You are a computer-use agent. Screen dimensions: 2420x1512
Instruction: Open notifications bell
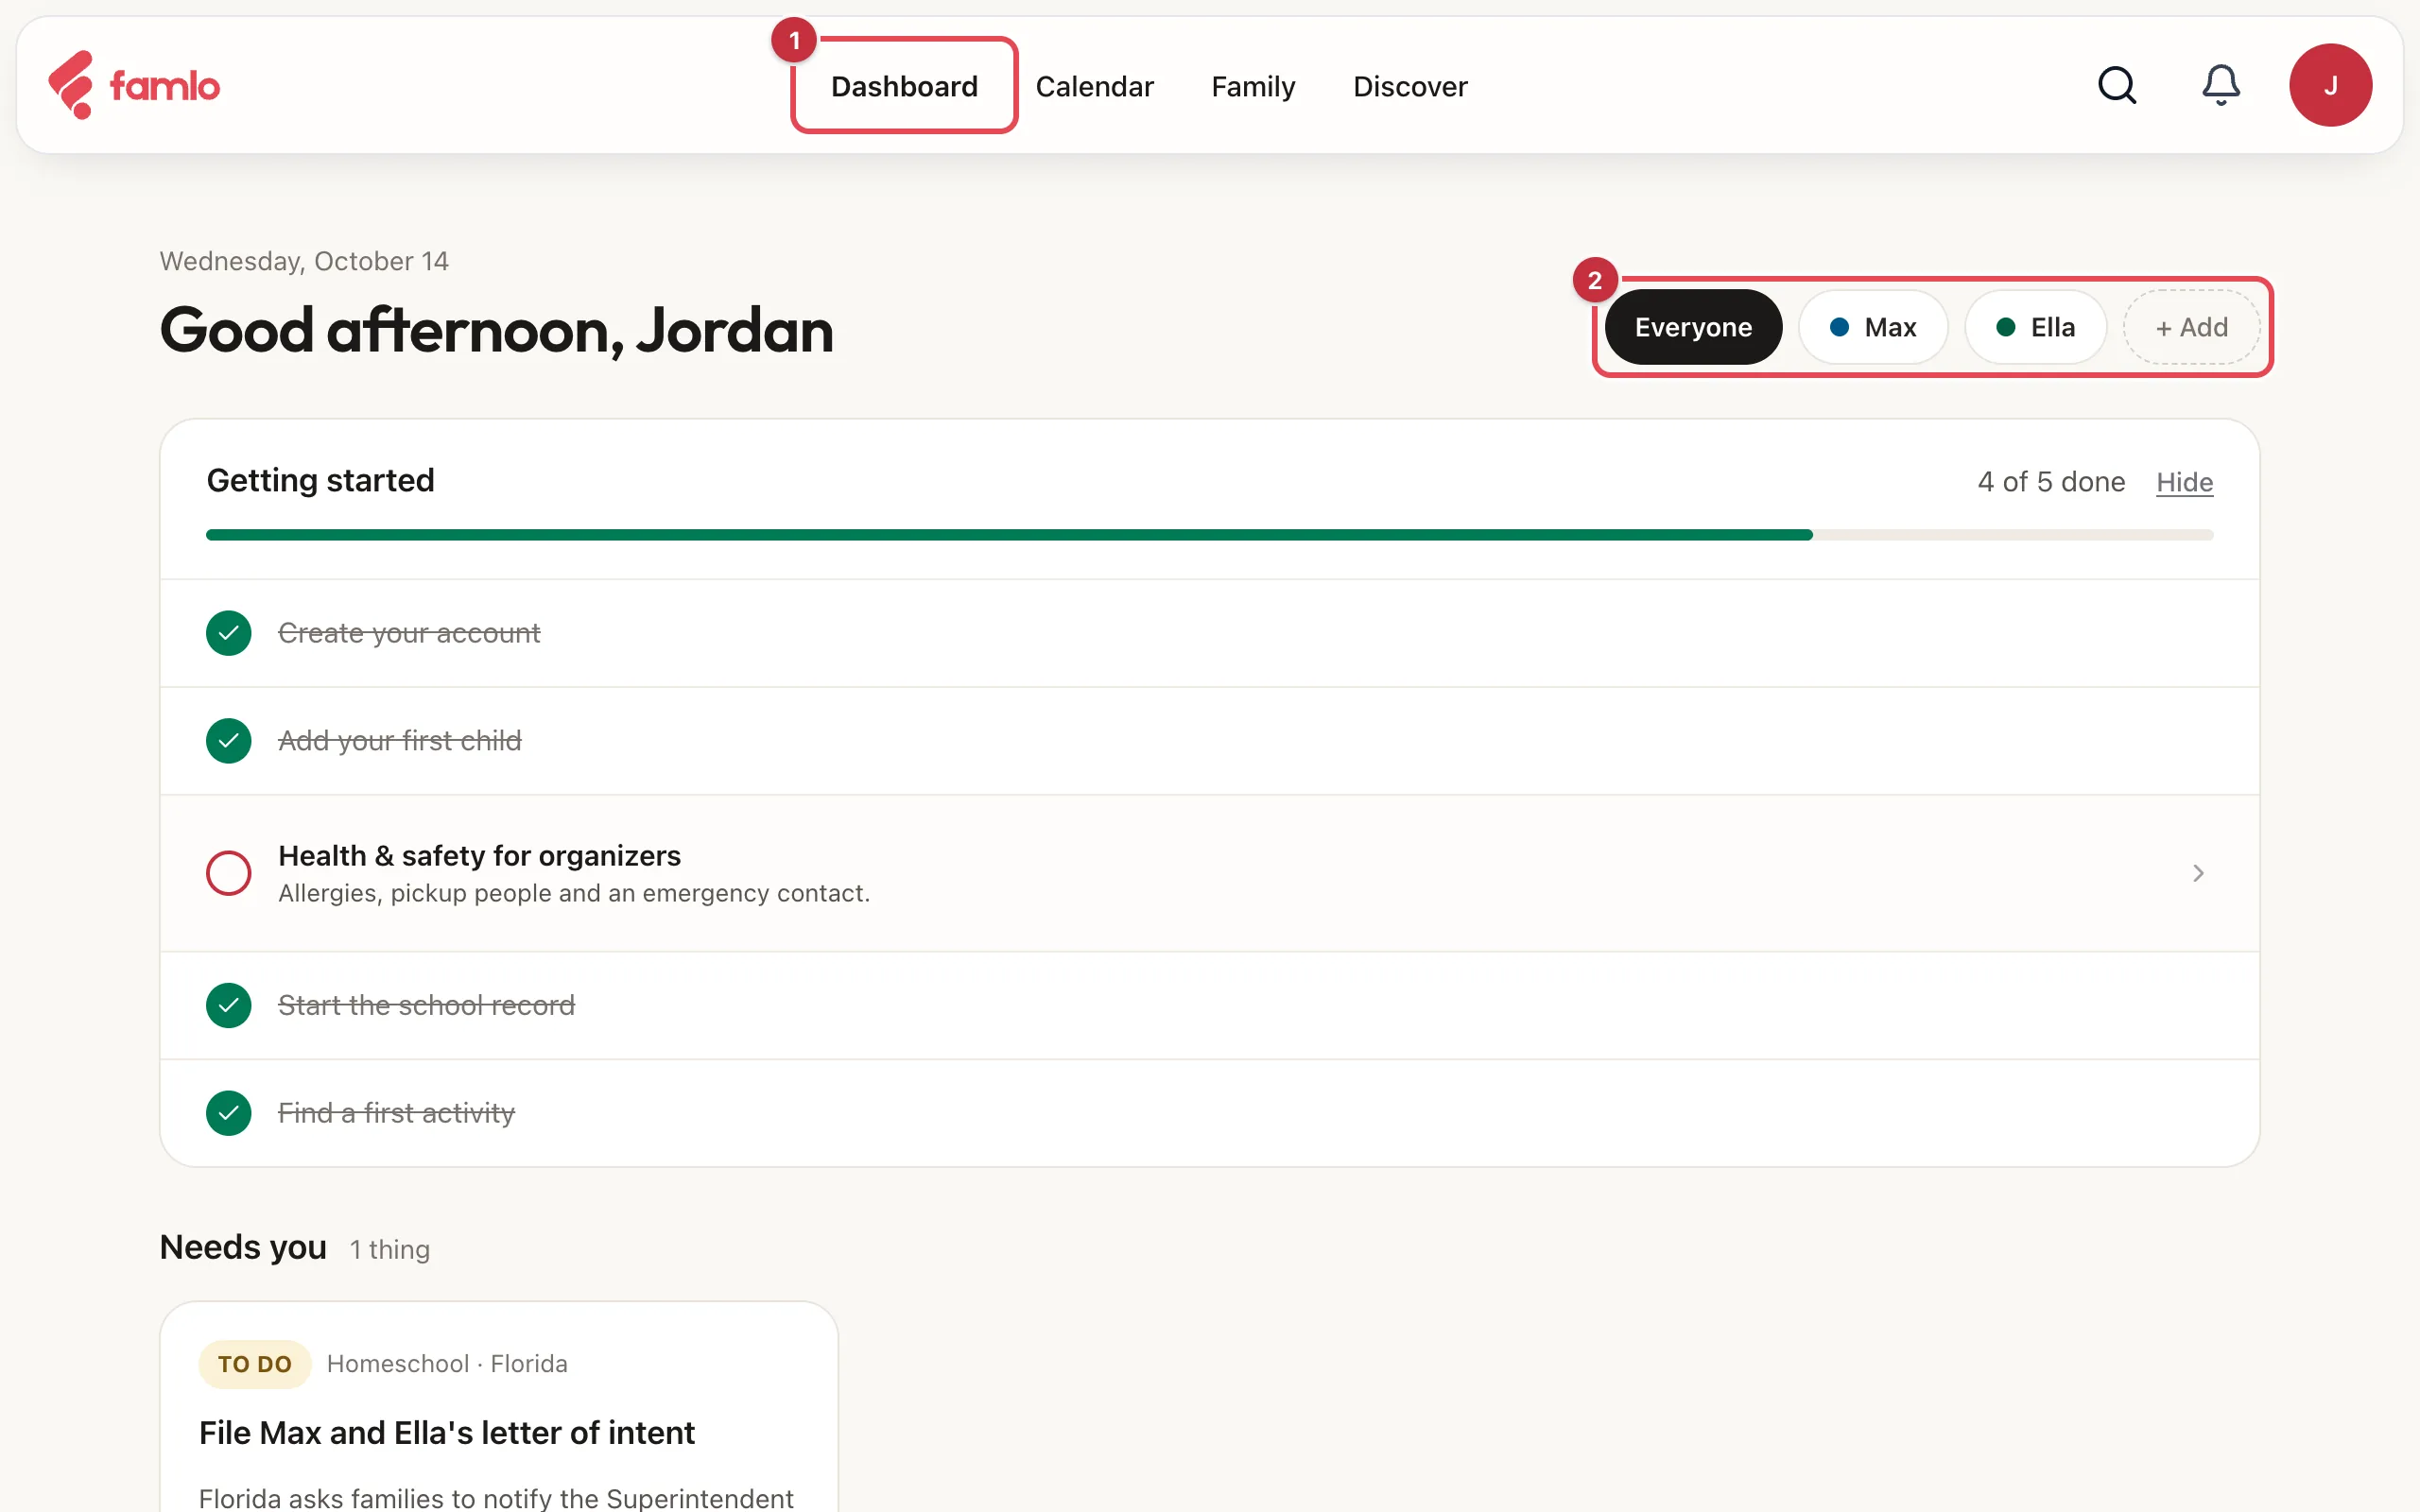pyautogui.click(x=2221, y=85)
